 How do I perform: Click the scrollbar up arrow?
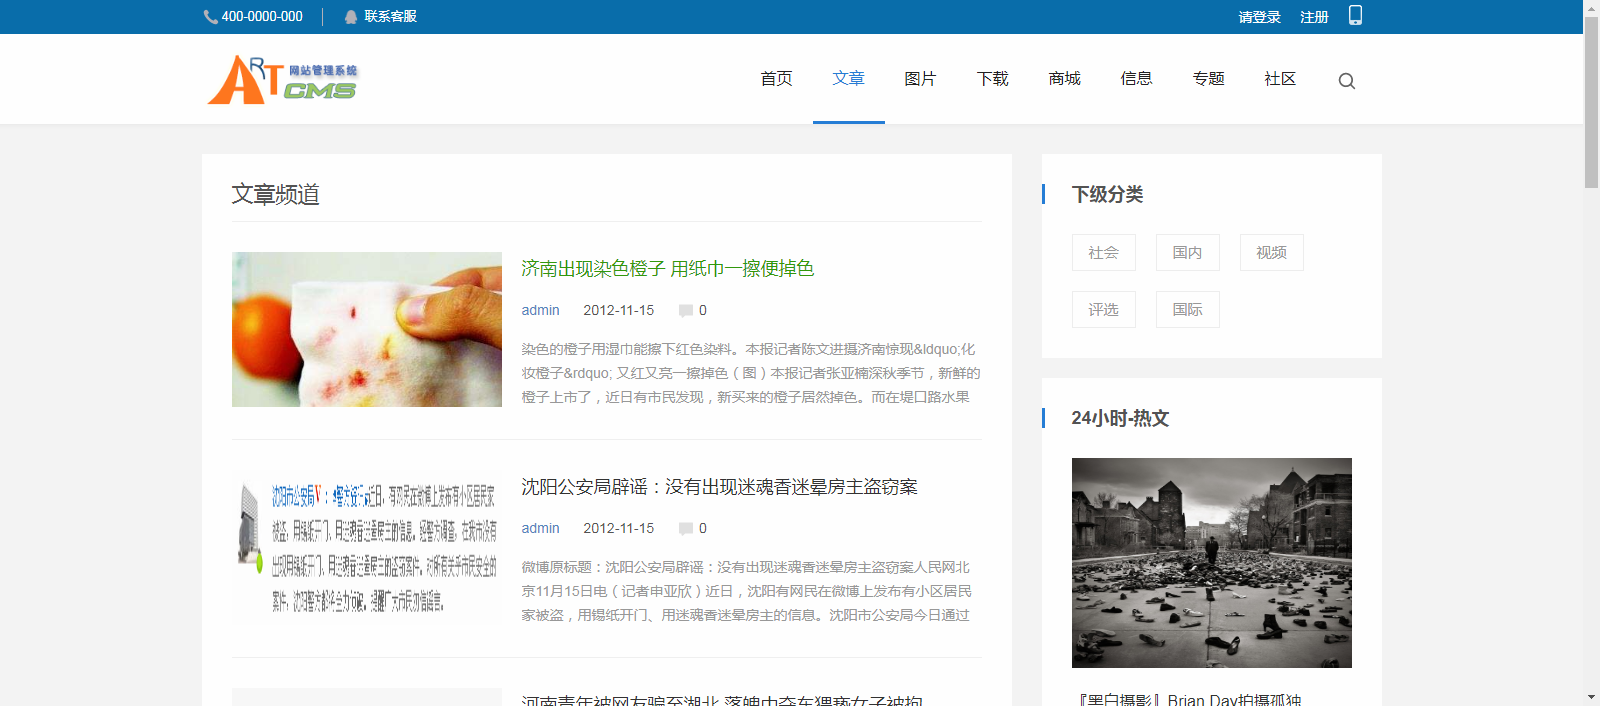tap(1591, 6)
